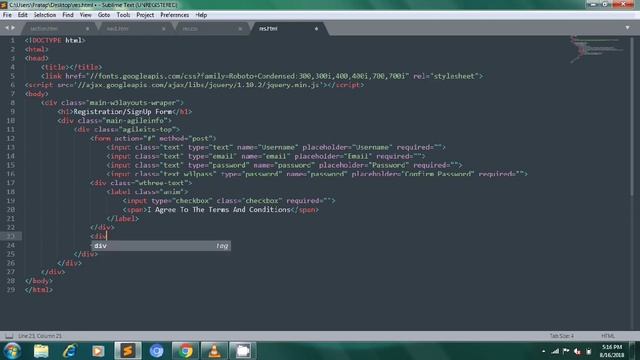Open the Action Center flag icon
Image resolution: width=640 pixels, height=360 pixels.
(x=566, y=351)
